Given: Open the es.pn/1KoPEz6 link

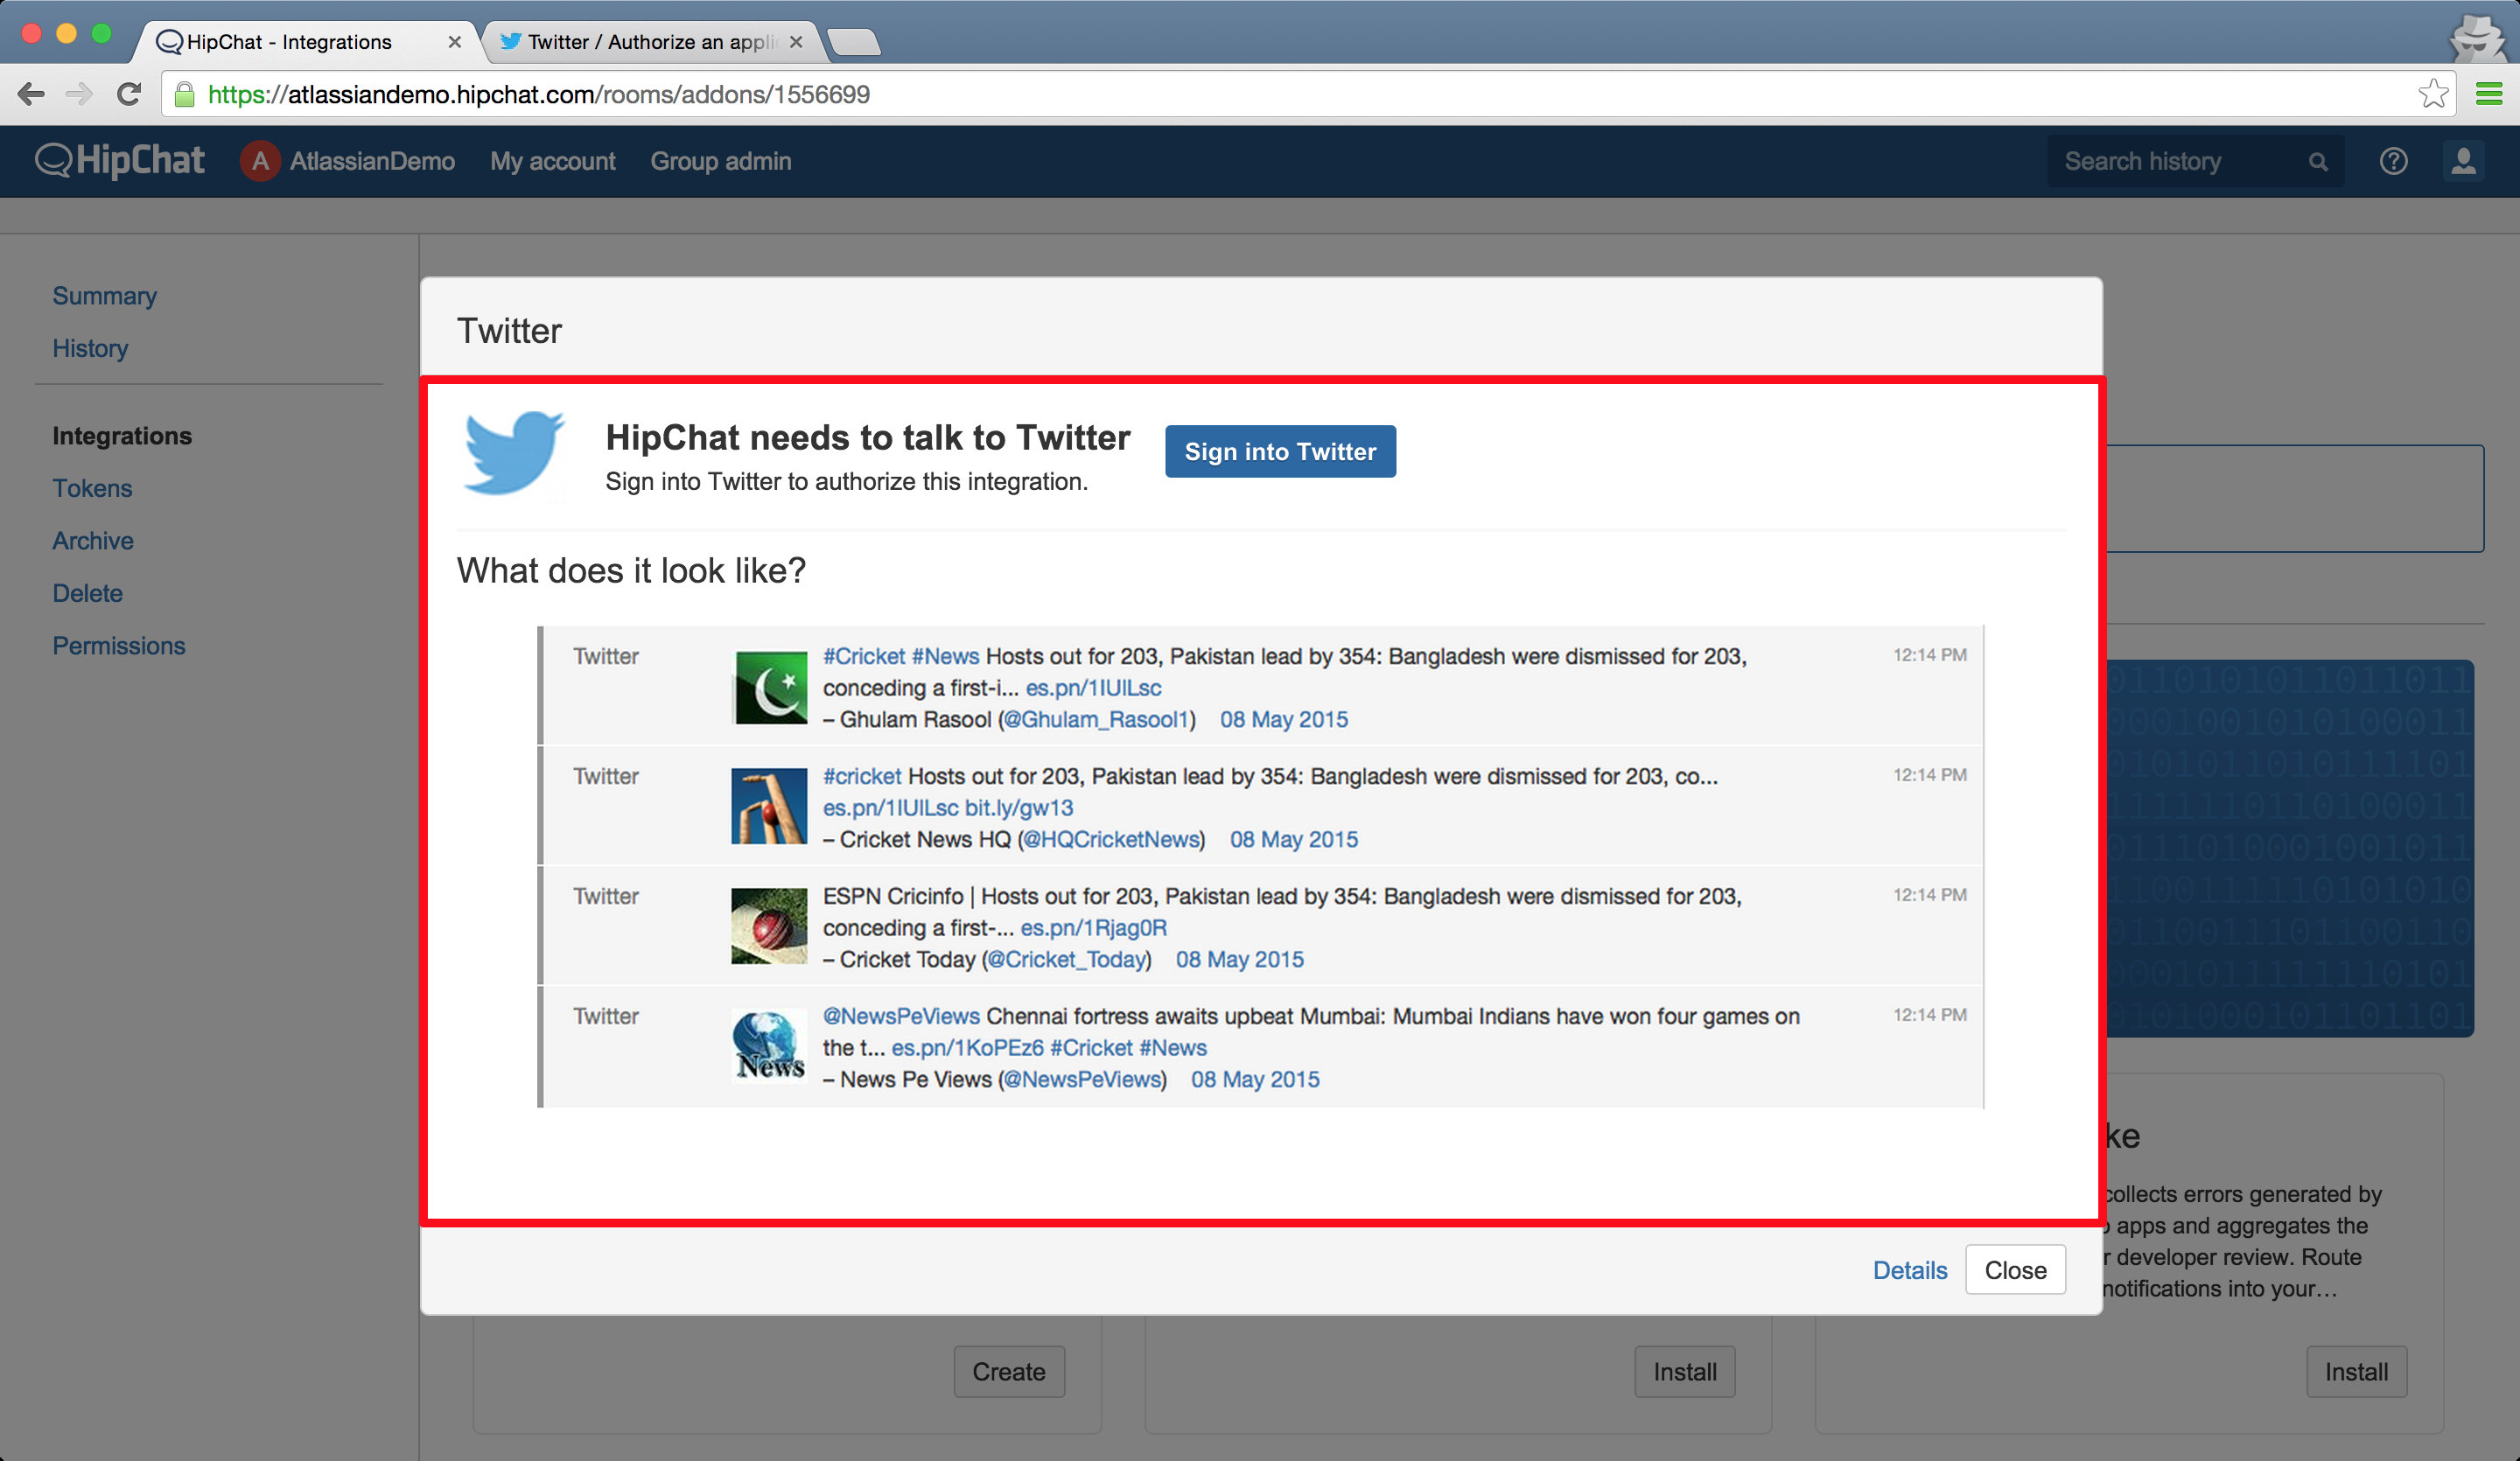Looking at the screenshot, I should (967, 1048).
